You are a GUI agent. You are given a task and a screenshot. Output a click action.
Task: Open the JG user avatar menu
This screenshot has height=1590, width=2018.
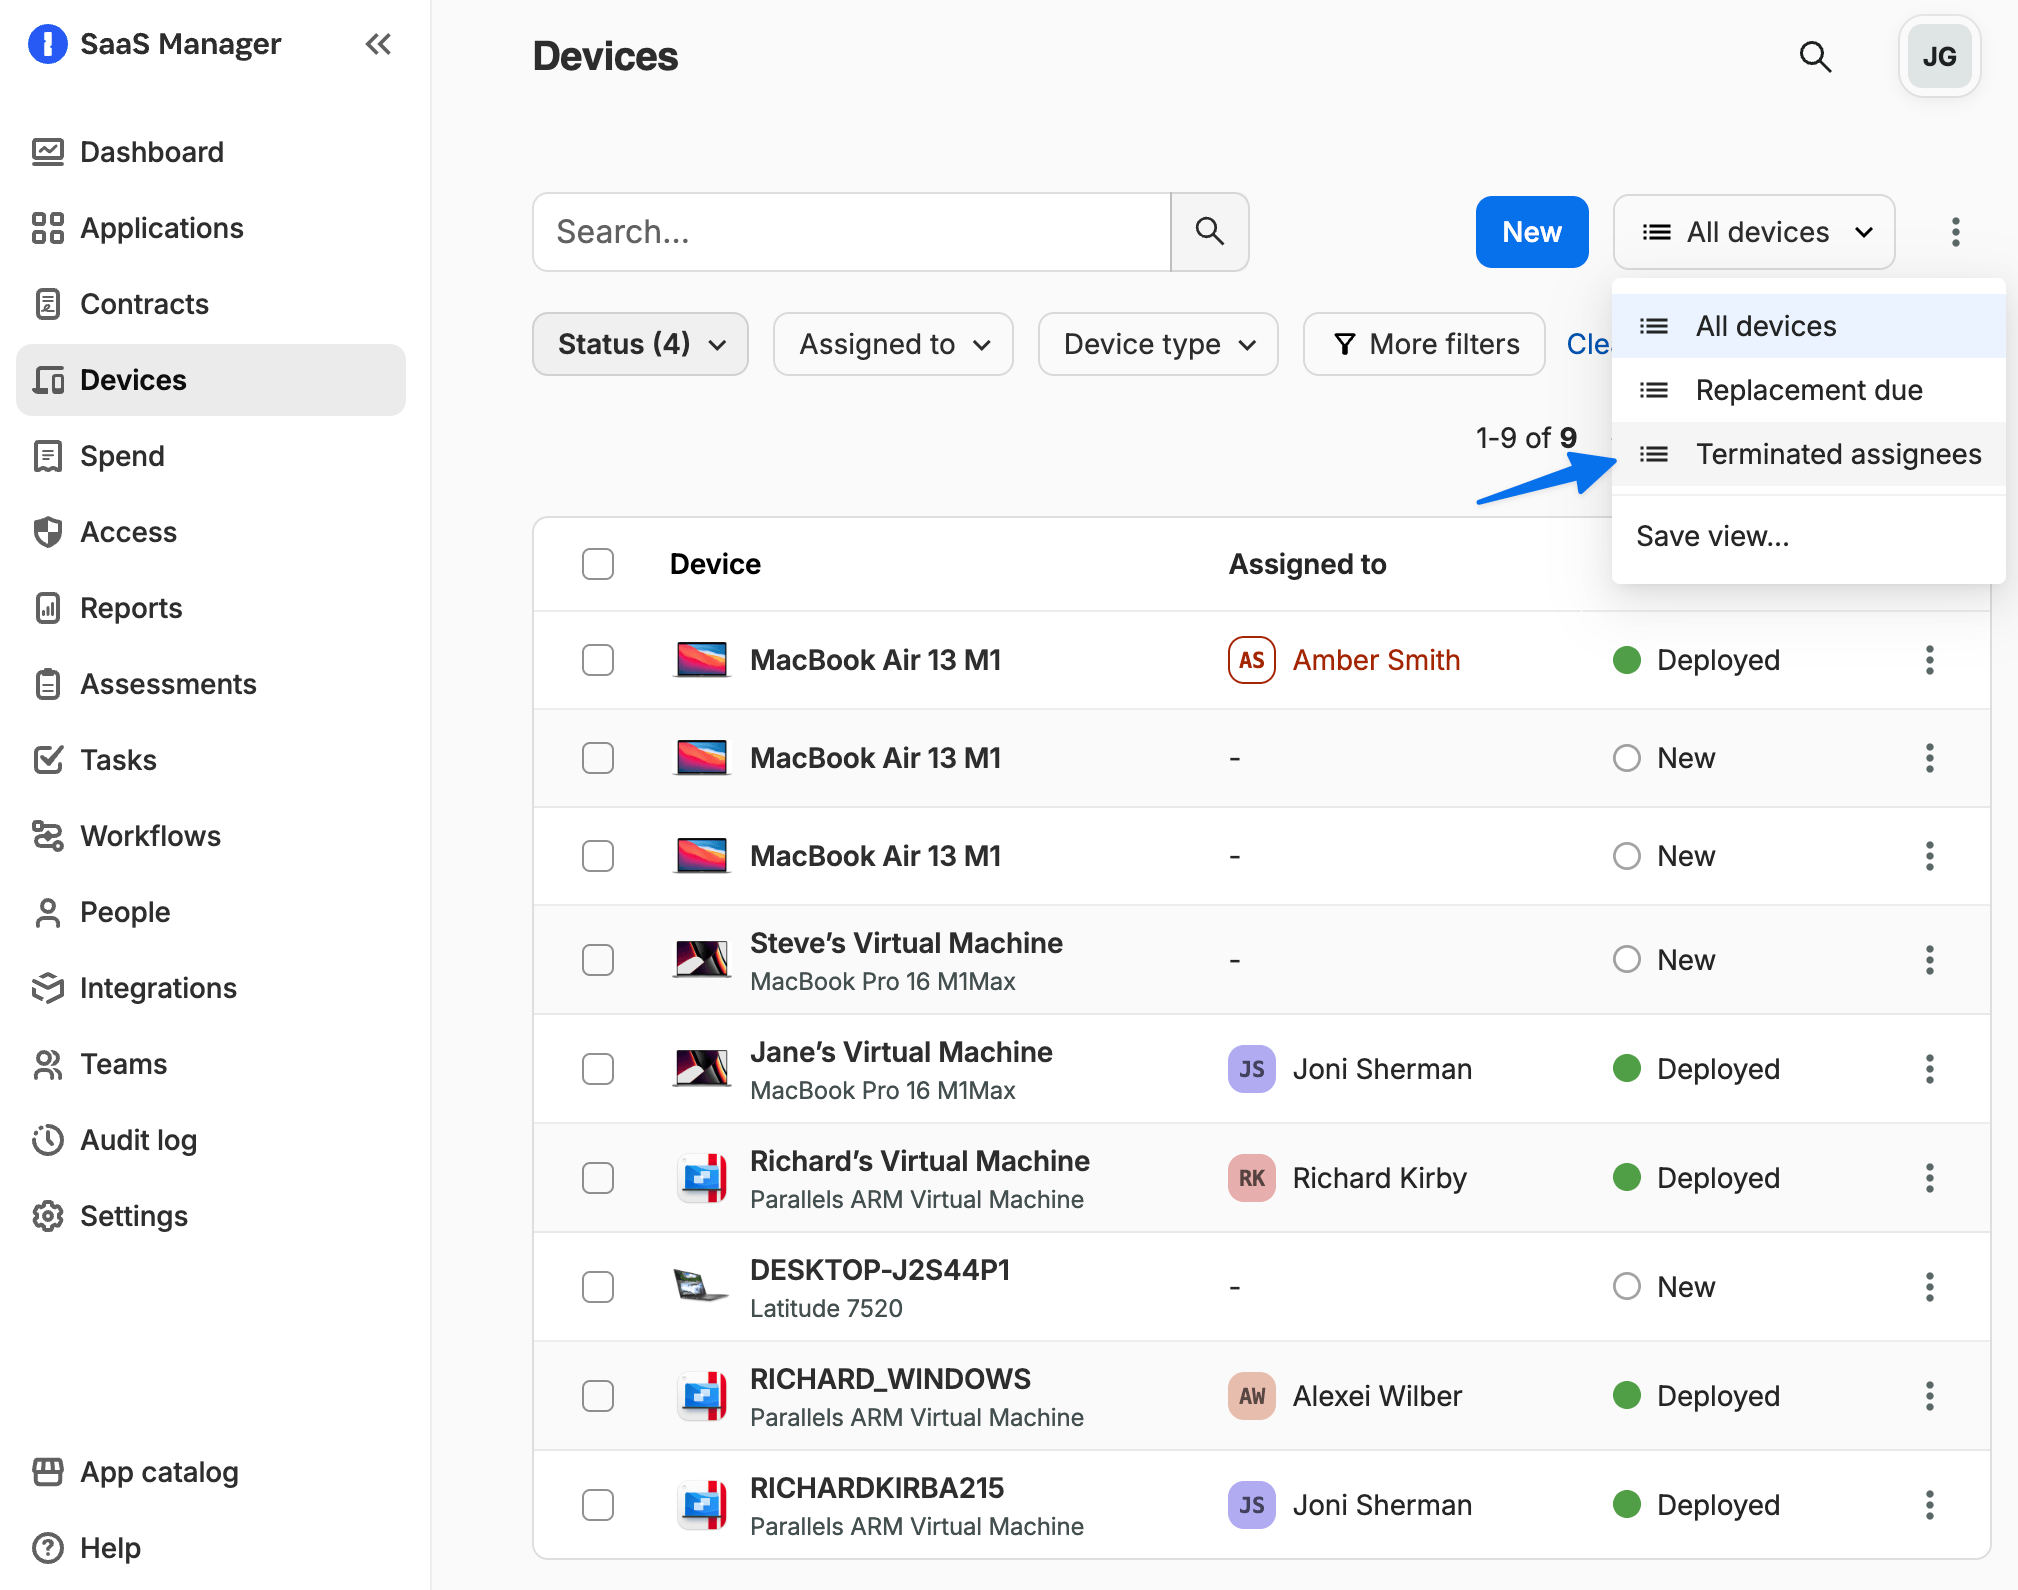[x=1939, y=57]
